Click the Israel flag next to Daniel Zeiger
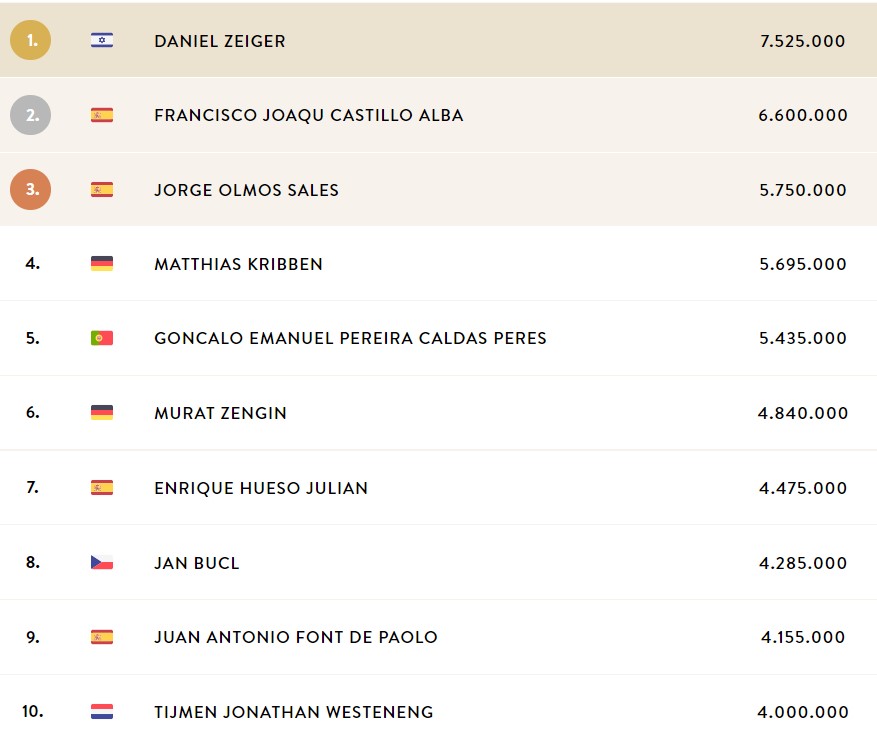 pyautogui.click(x=102, y=40)
